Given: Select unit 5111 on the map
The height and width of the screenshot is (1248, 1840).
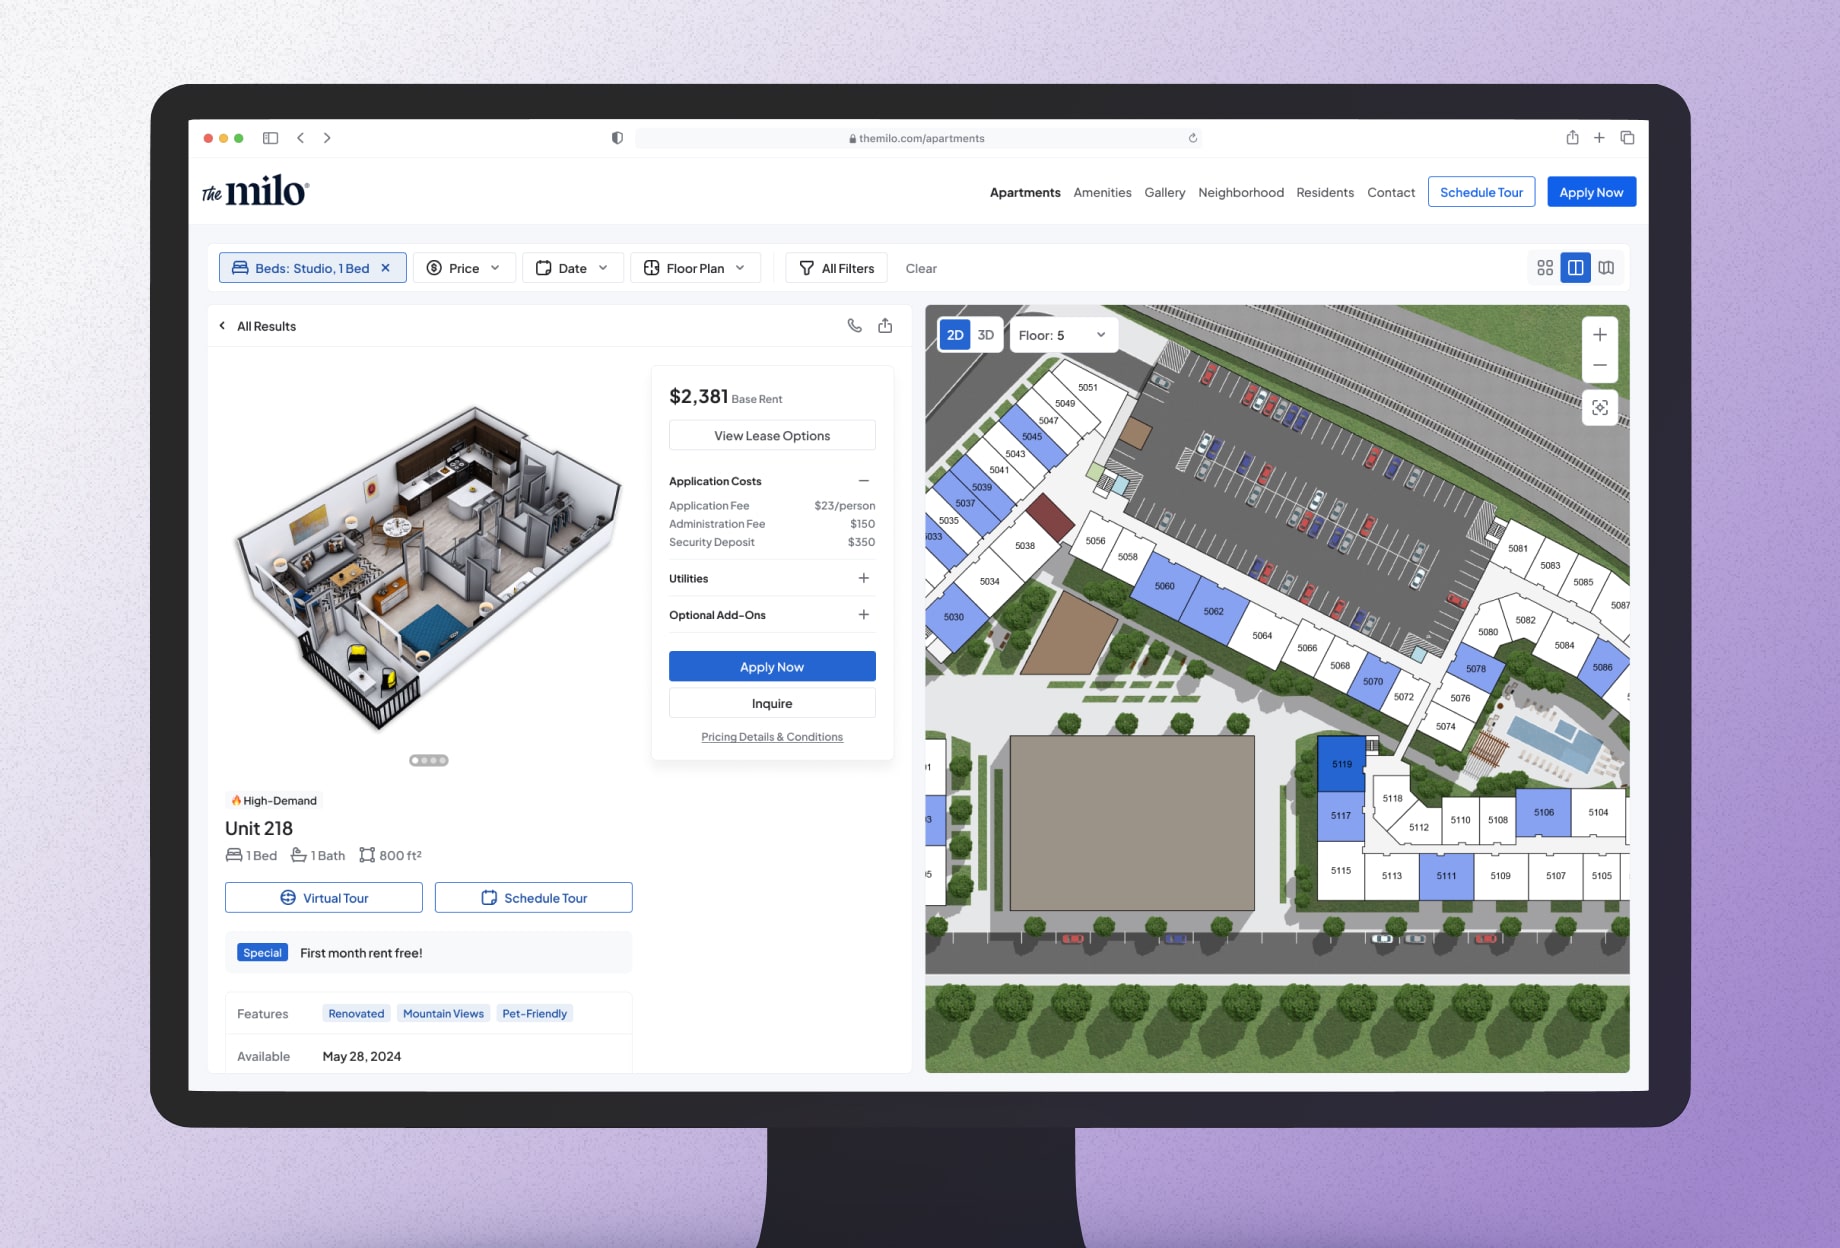Looking at the screenshot, I should point(1446,875).
